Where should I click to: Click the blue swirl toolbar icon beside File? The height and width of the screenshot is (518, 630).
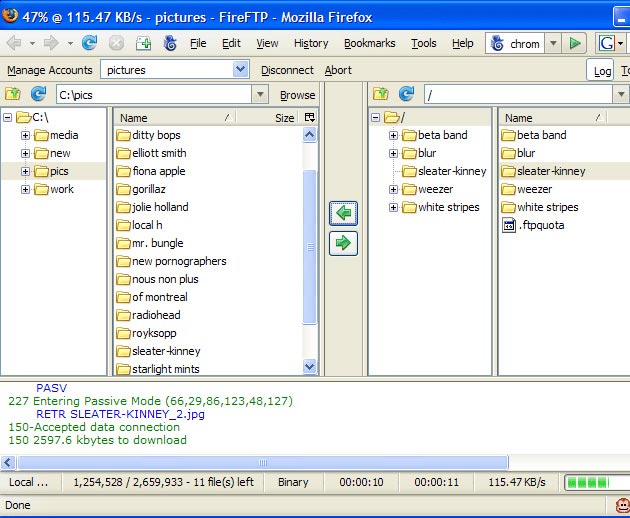(x=170, y=43)
